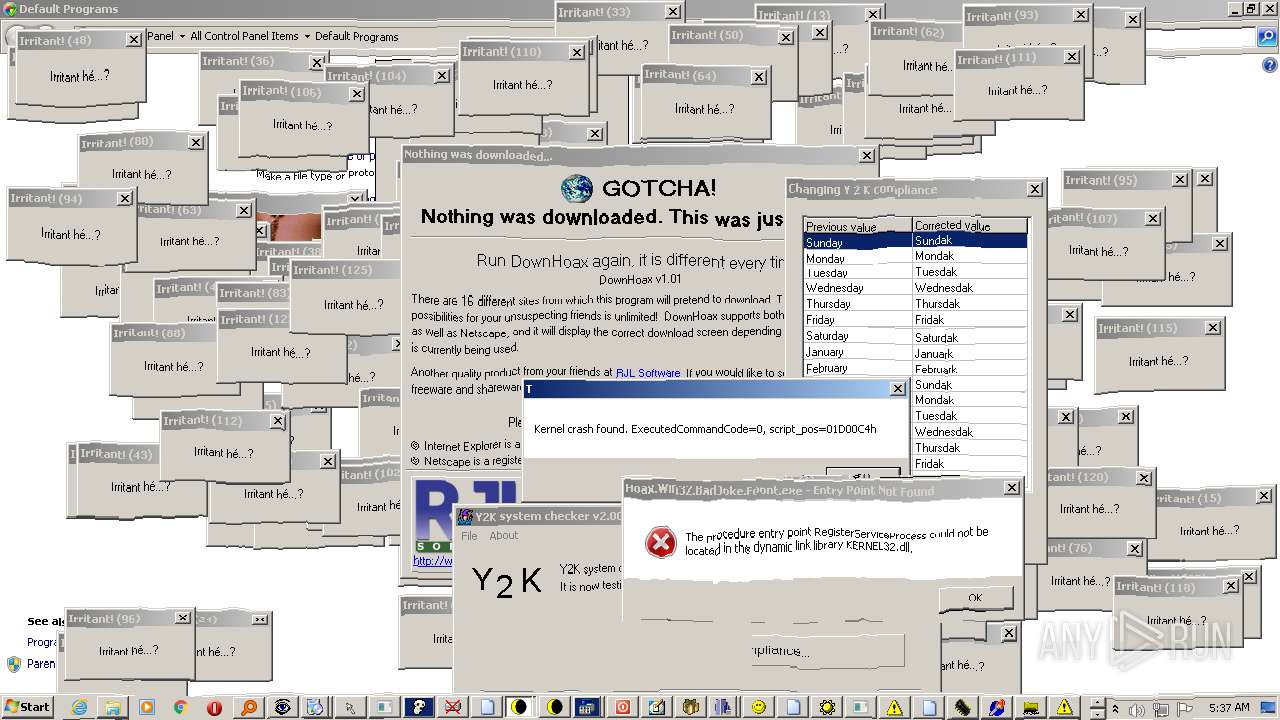Expand arrow after All Control Panel Items
The width and height of the screenshot is (1280, 720).
(x=307, y=37)
